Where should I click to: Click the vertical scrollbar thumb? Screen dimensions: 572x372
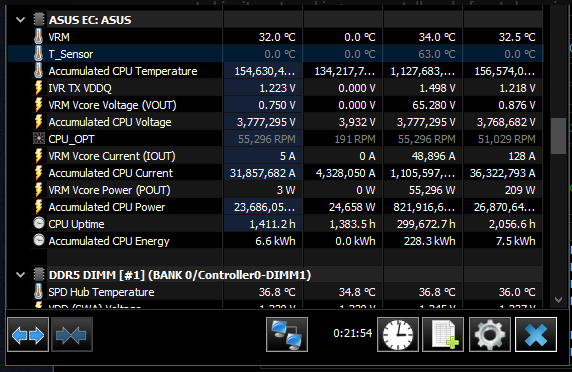(558, 136)
